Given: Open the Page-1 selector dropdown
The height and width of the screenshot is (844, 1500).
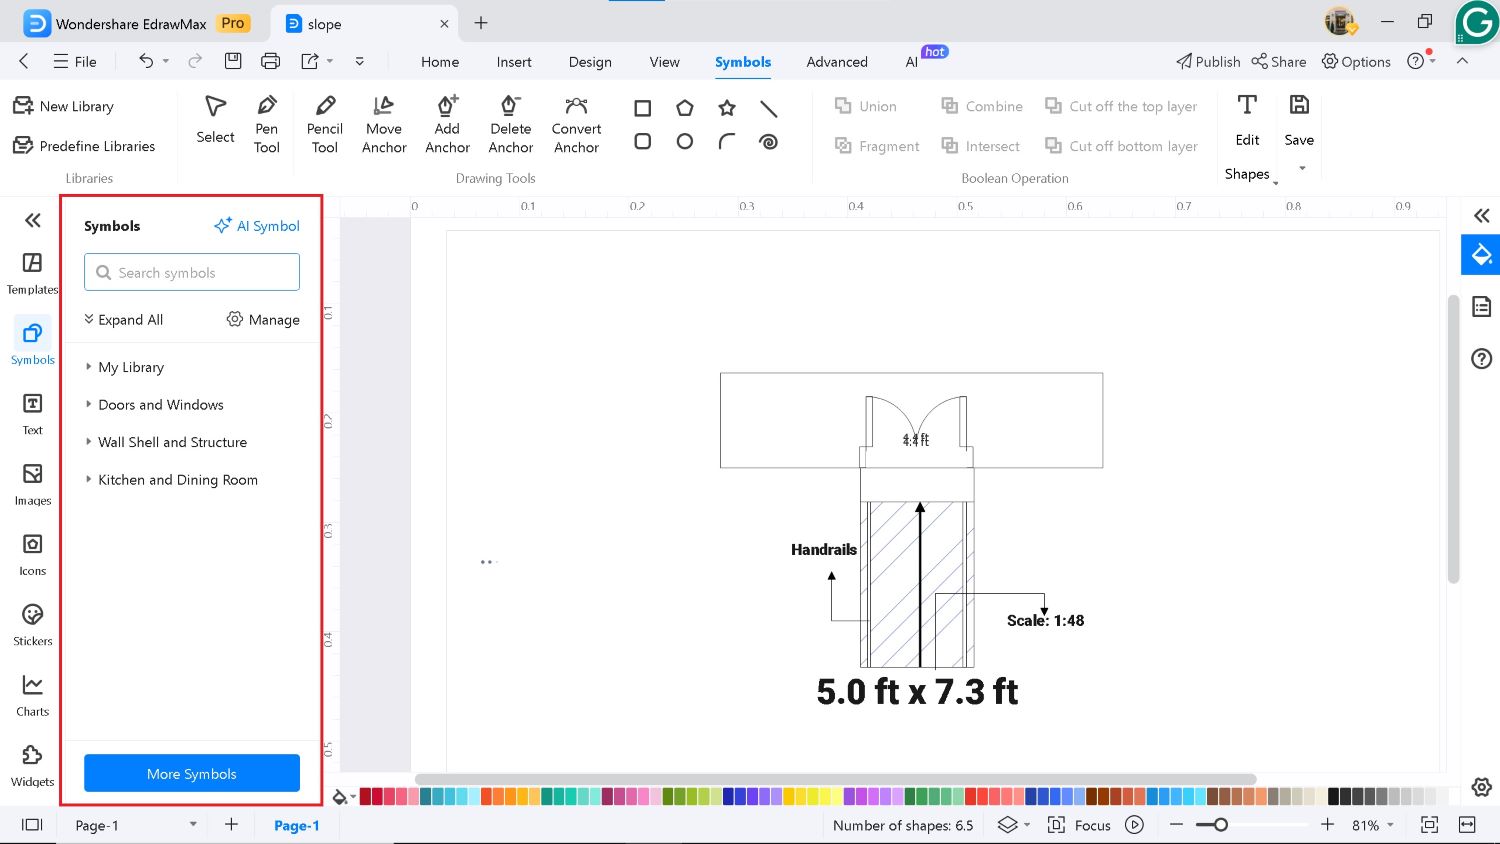Looking at the screenshot, I should pyautogui.click(x=136, y=825).
